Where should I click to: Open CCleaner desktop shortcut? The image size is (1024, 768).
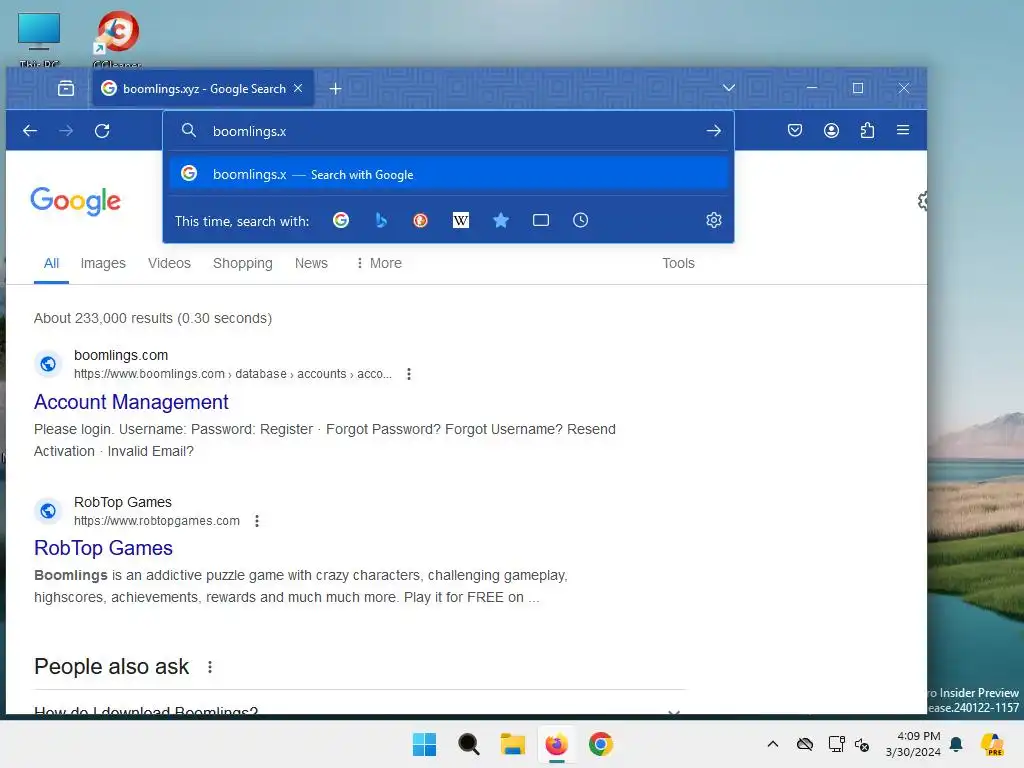click(118, 38)
